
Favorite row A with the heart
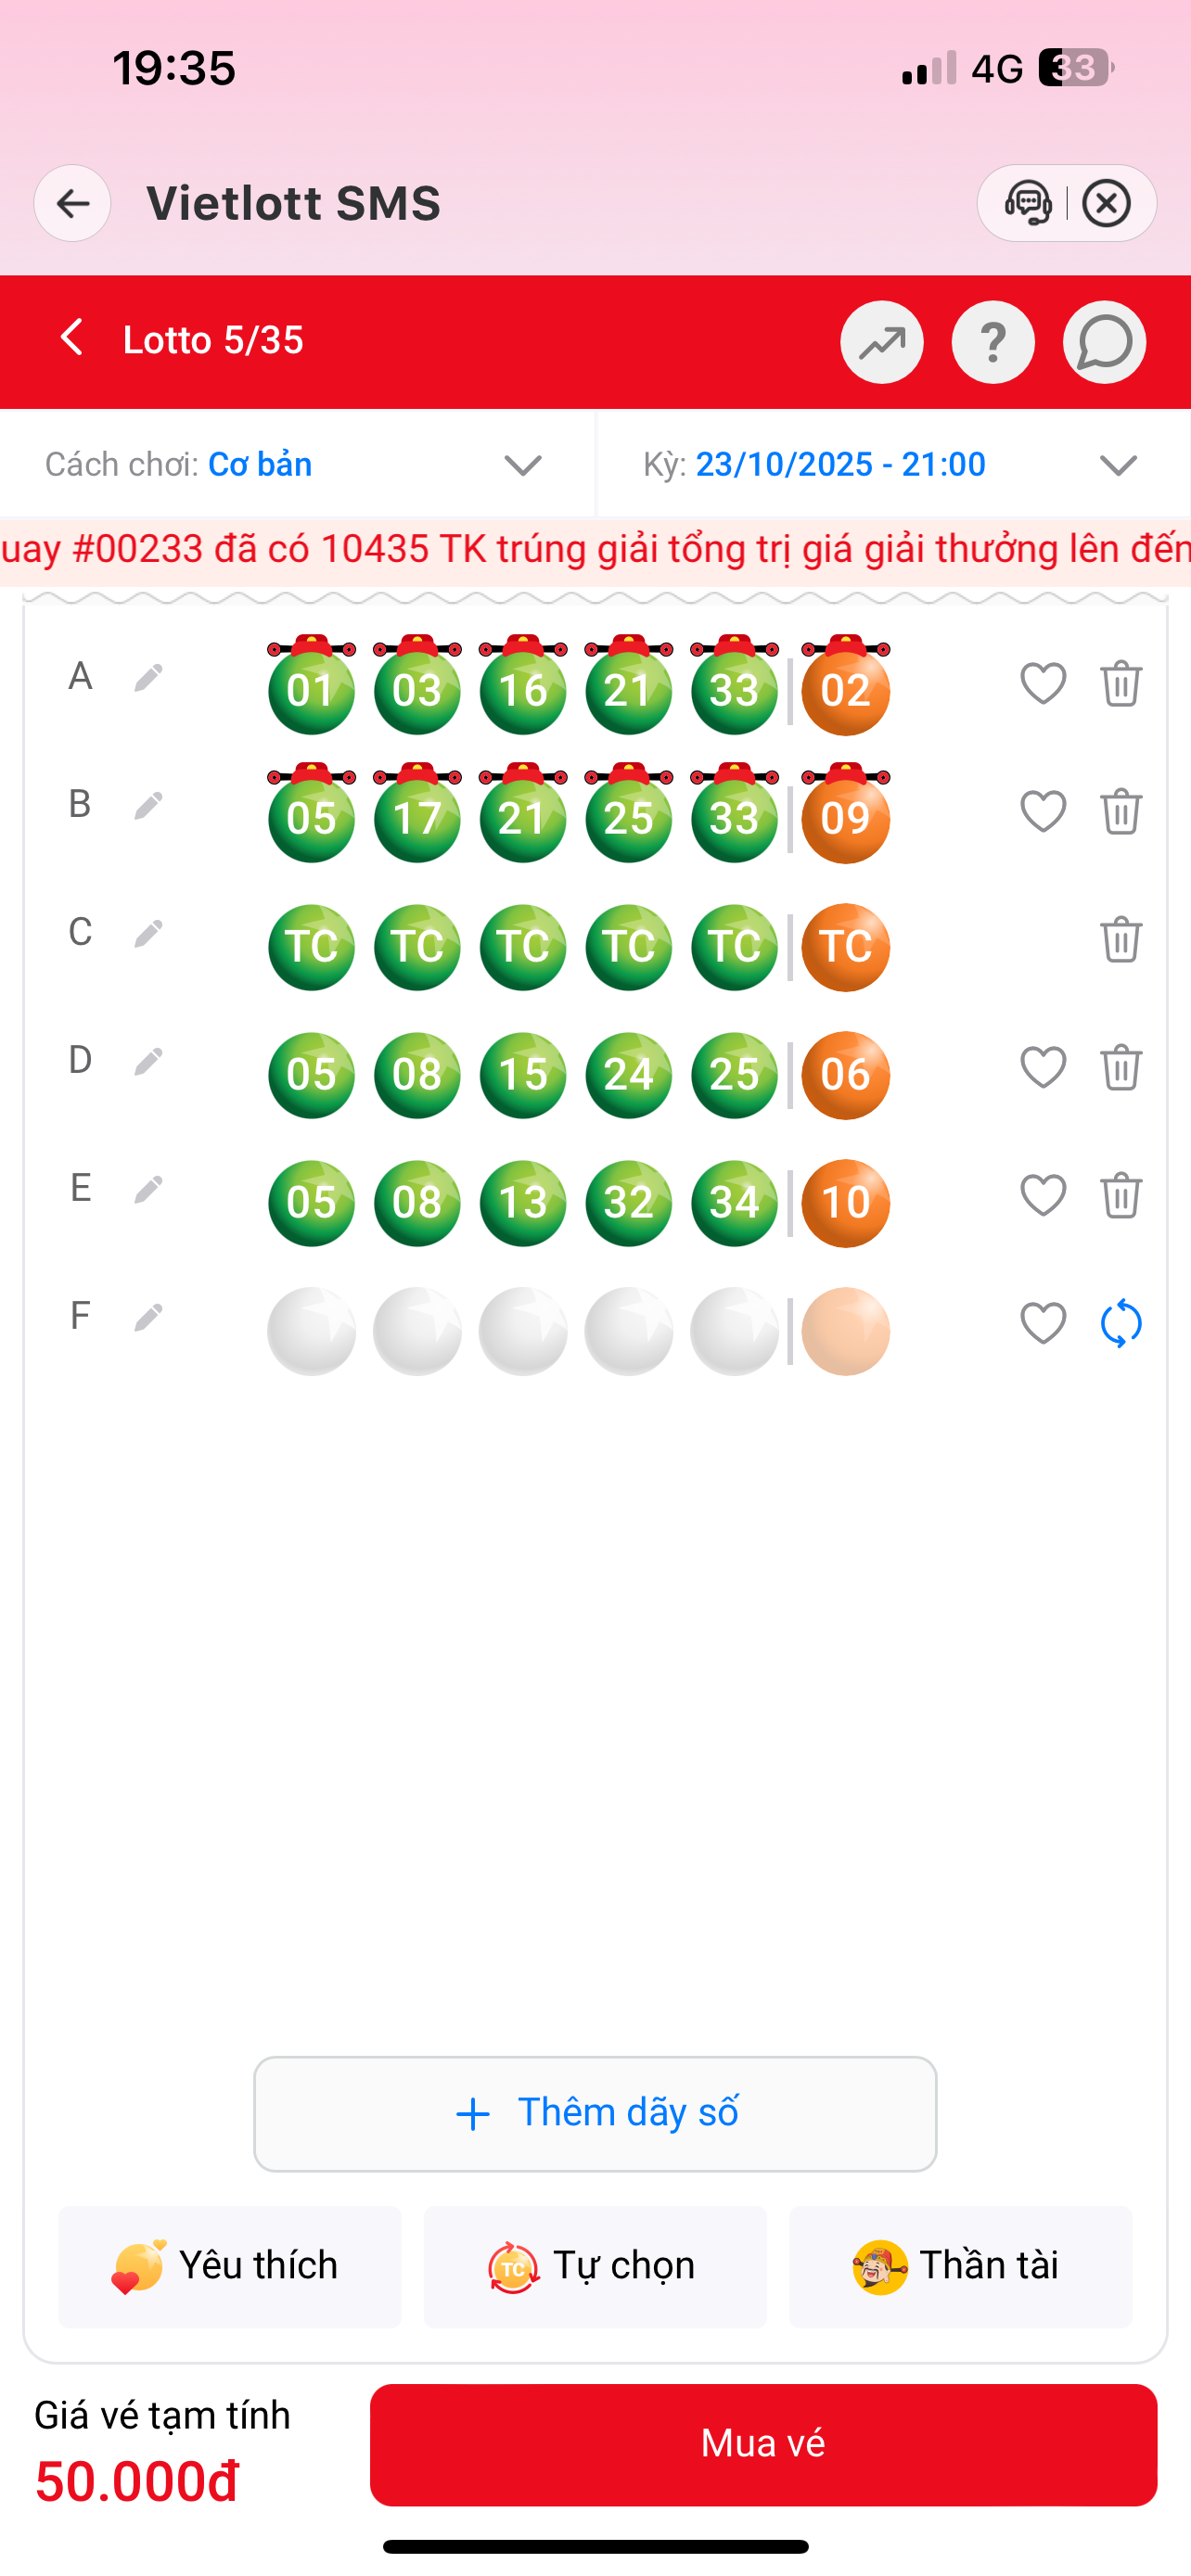coord(1042,684)
